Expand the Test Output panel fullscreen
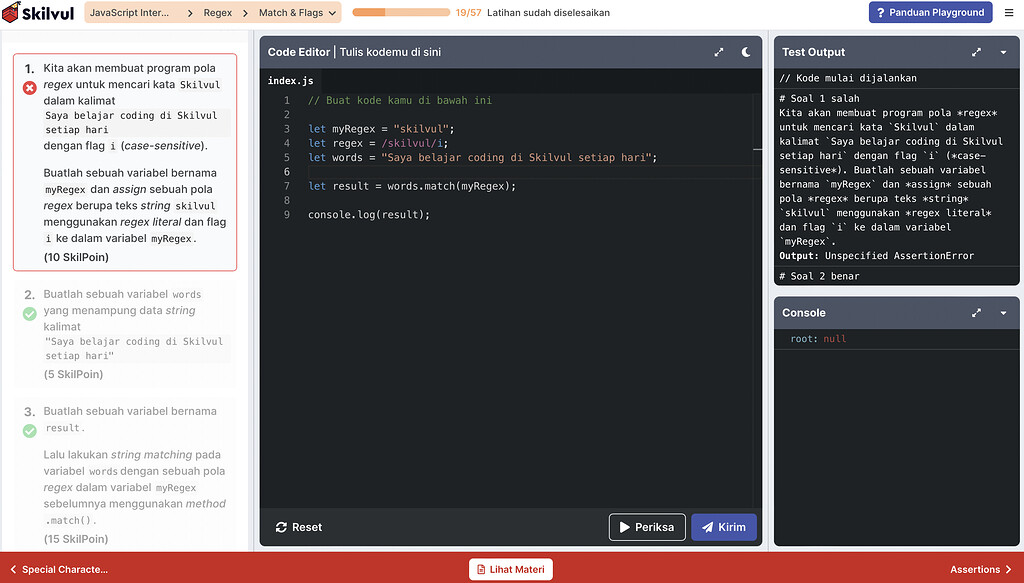 tap(977, 52)
